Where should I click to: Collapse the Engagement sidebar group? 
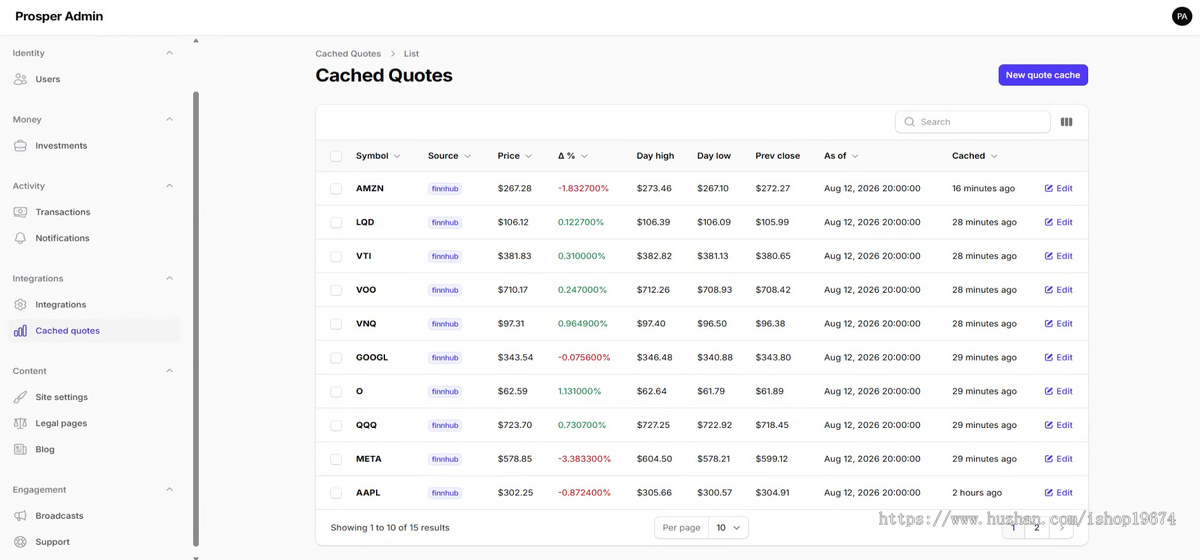click(169, 490)
